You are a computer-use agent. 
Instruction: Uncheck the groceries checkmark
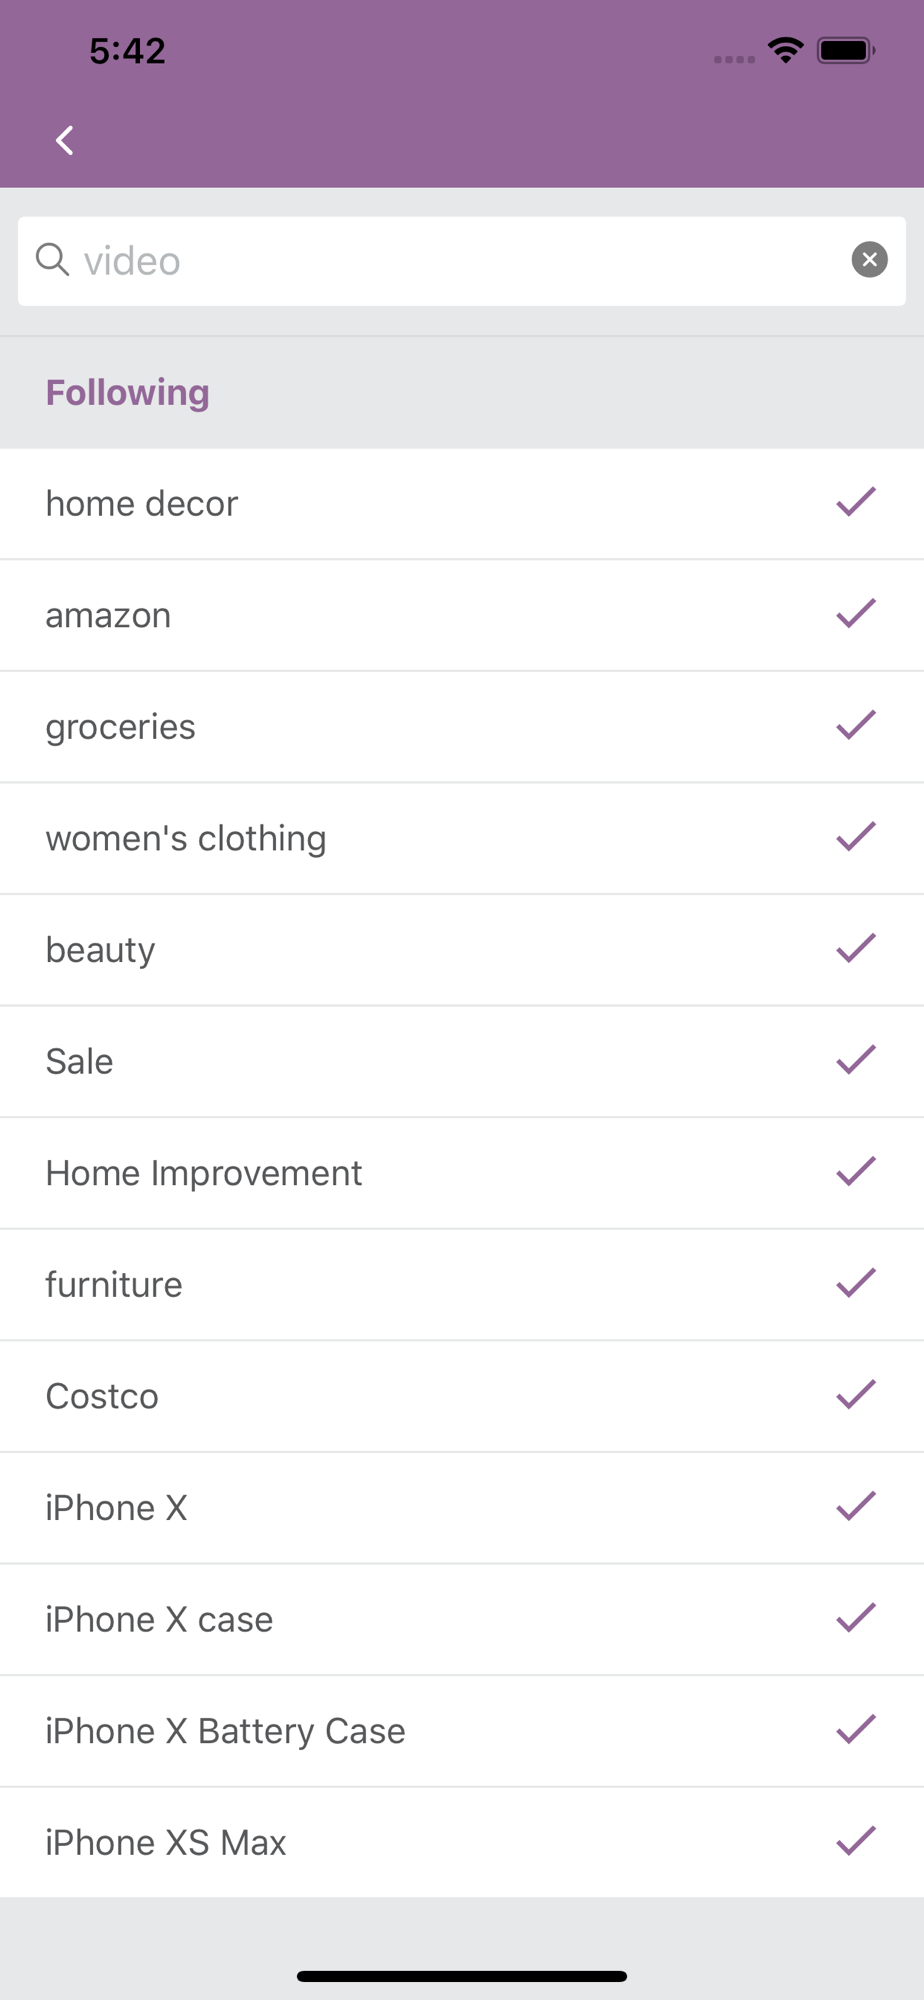(x=856, y=725)
